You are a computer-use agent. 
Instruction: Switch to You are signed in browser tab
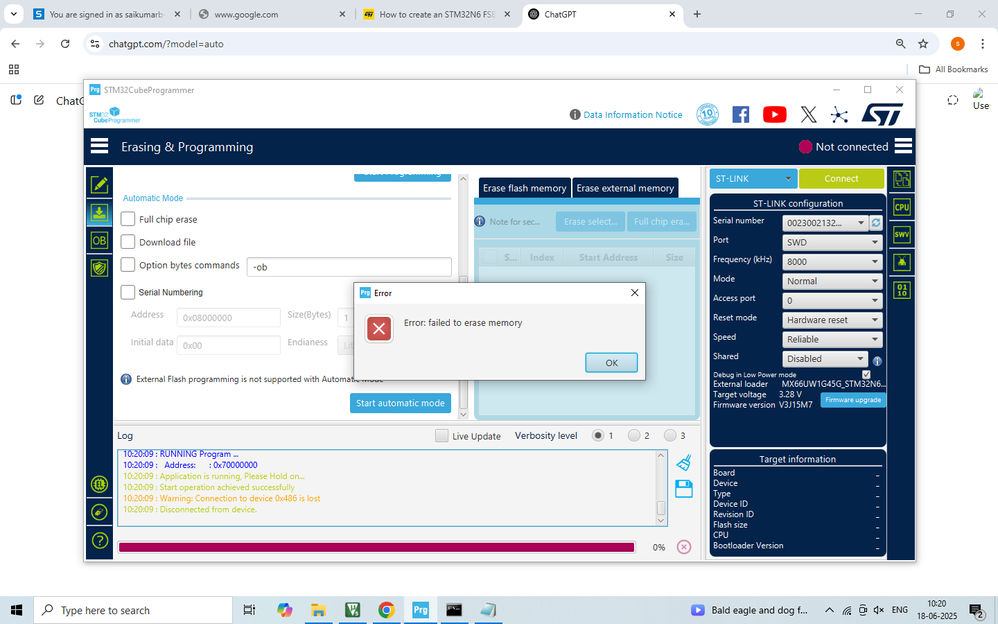[107, 14]
